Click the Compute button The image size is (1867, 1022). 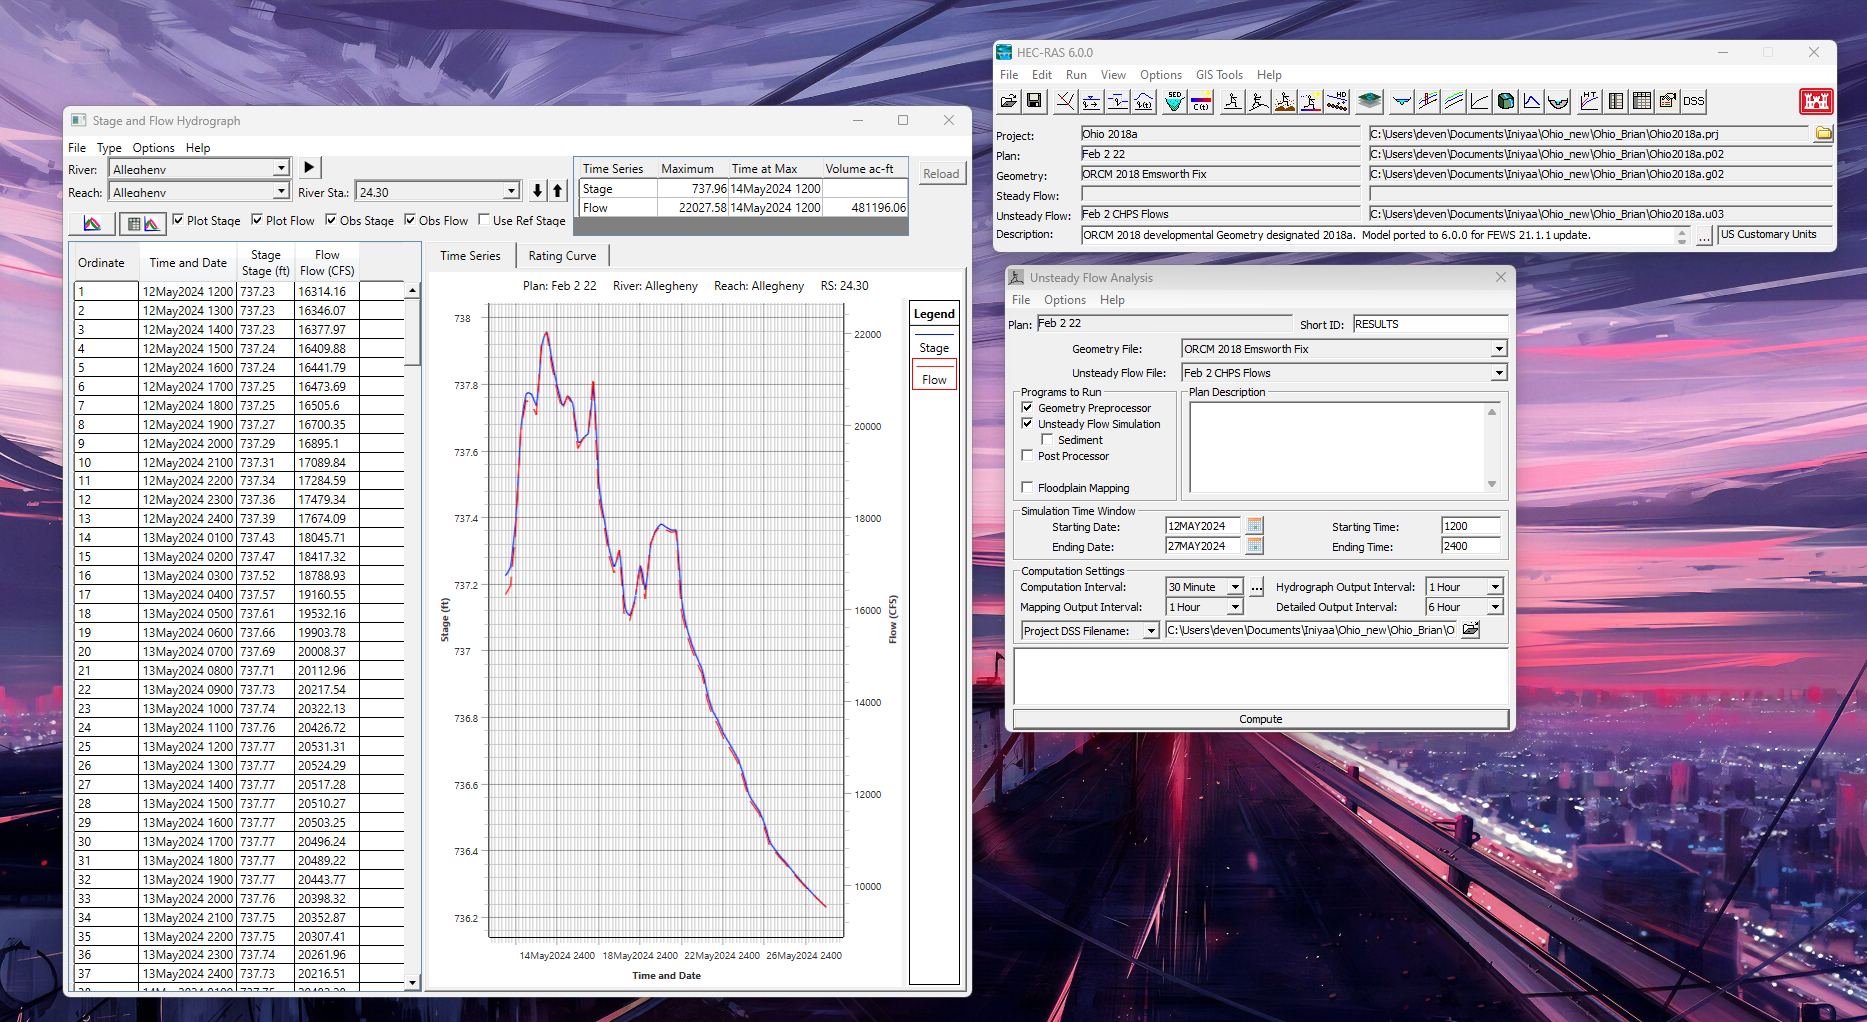tap(1260, 719)
